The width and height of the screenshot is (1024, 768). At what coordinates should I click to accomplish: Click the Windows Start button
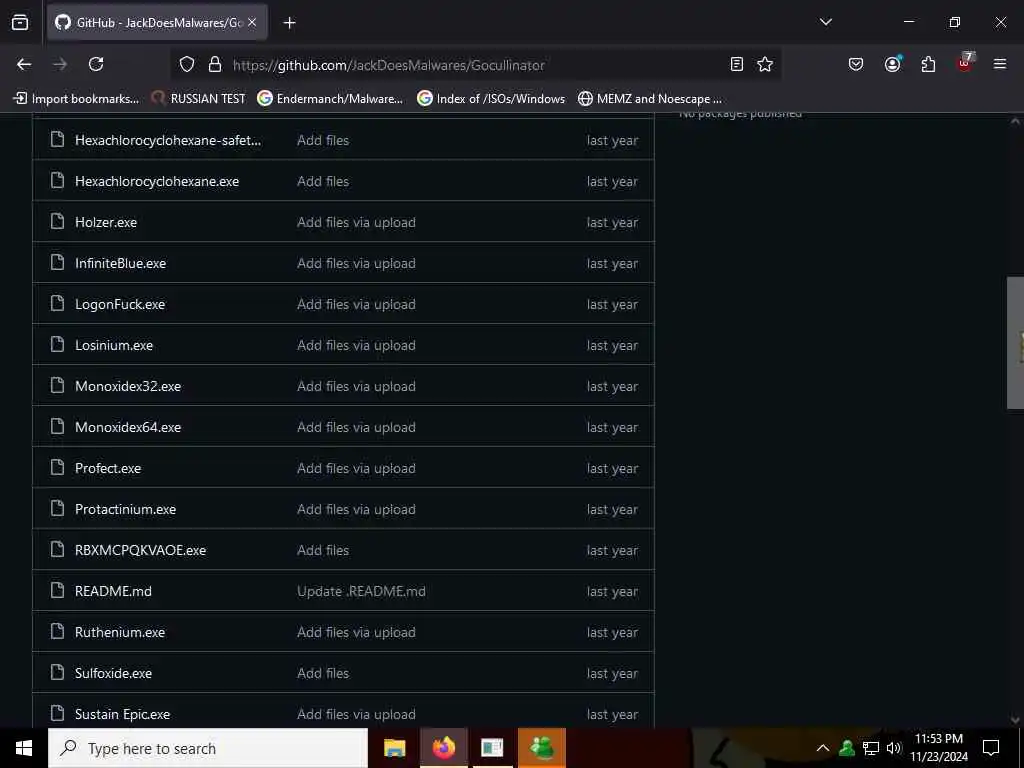[x=24, y=748]
